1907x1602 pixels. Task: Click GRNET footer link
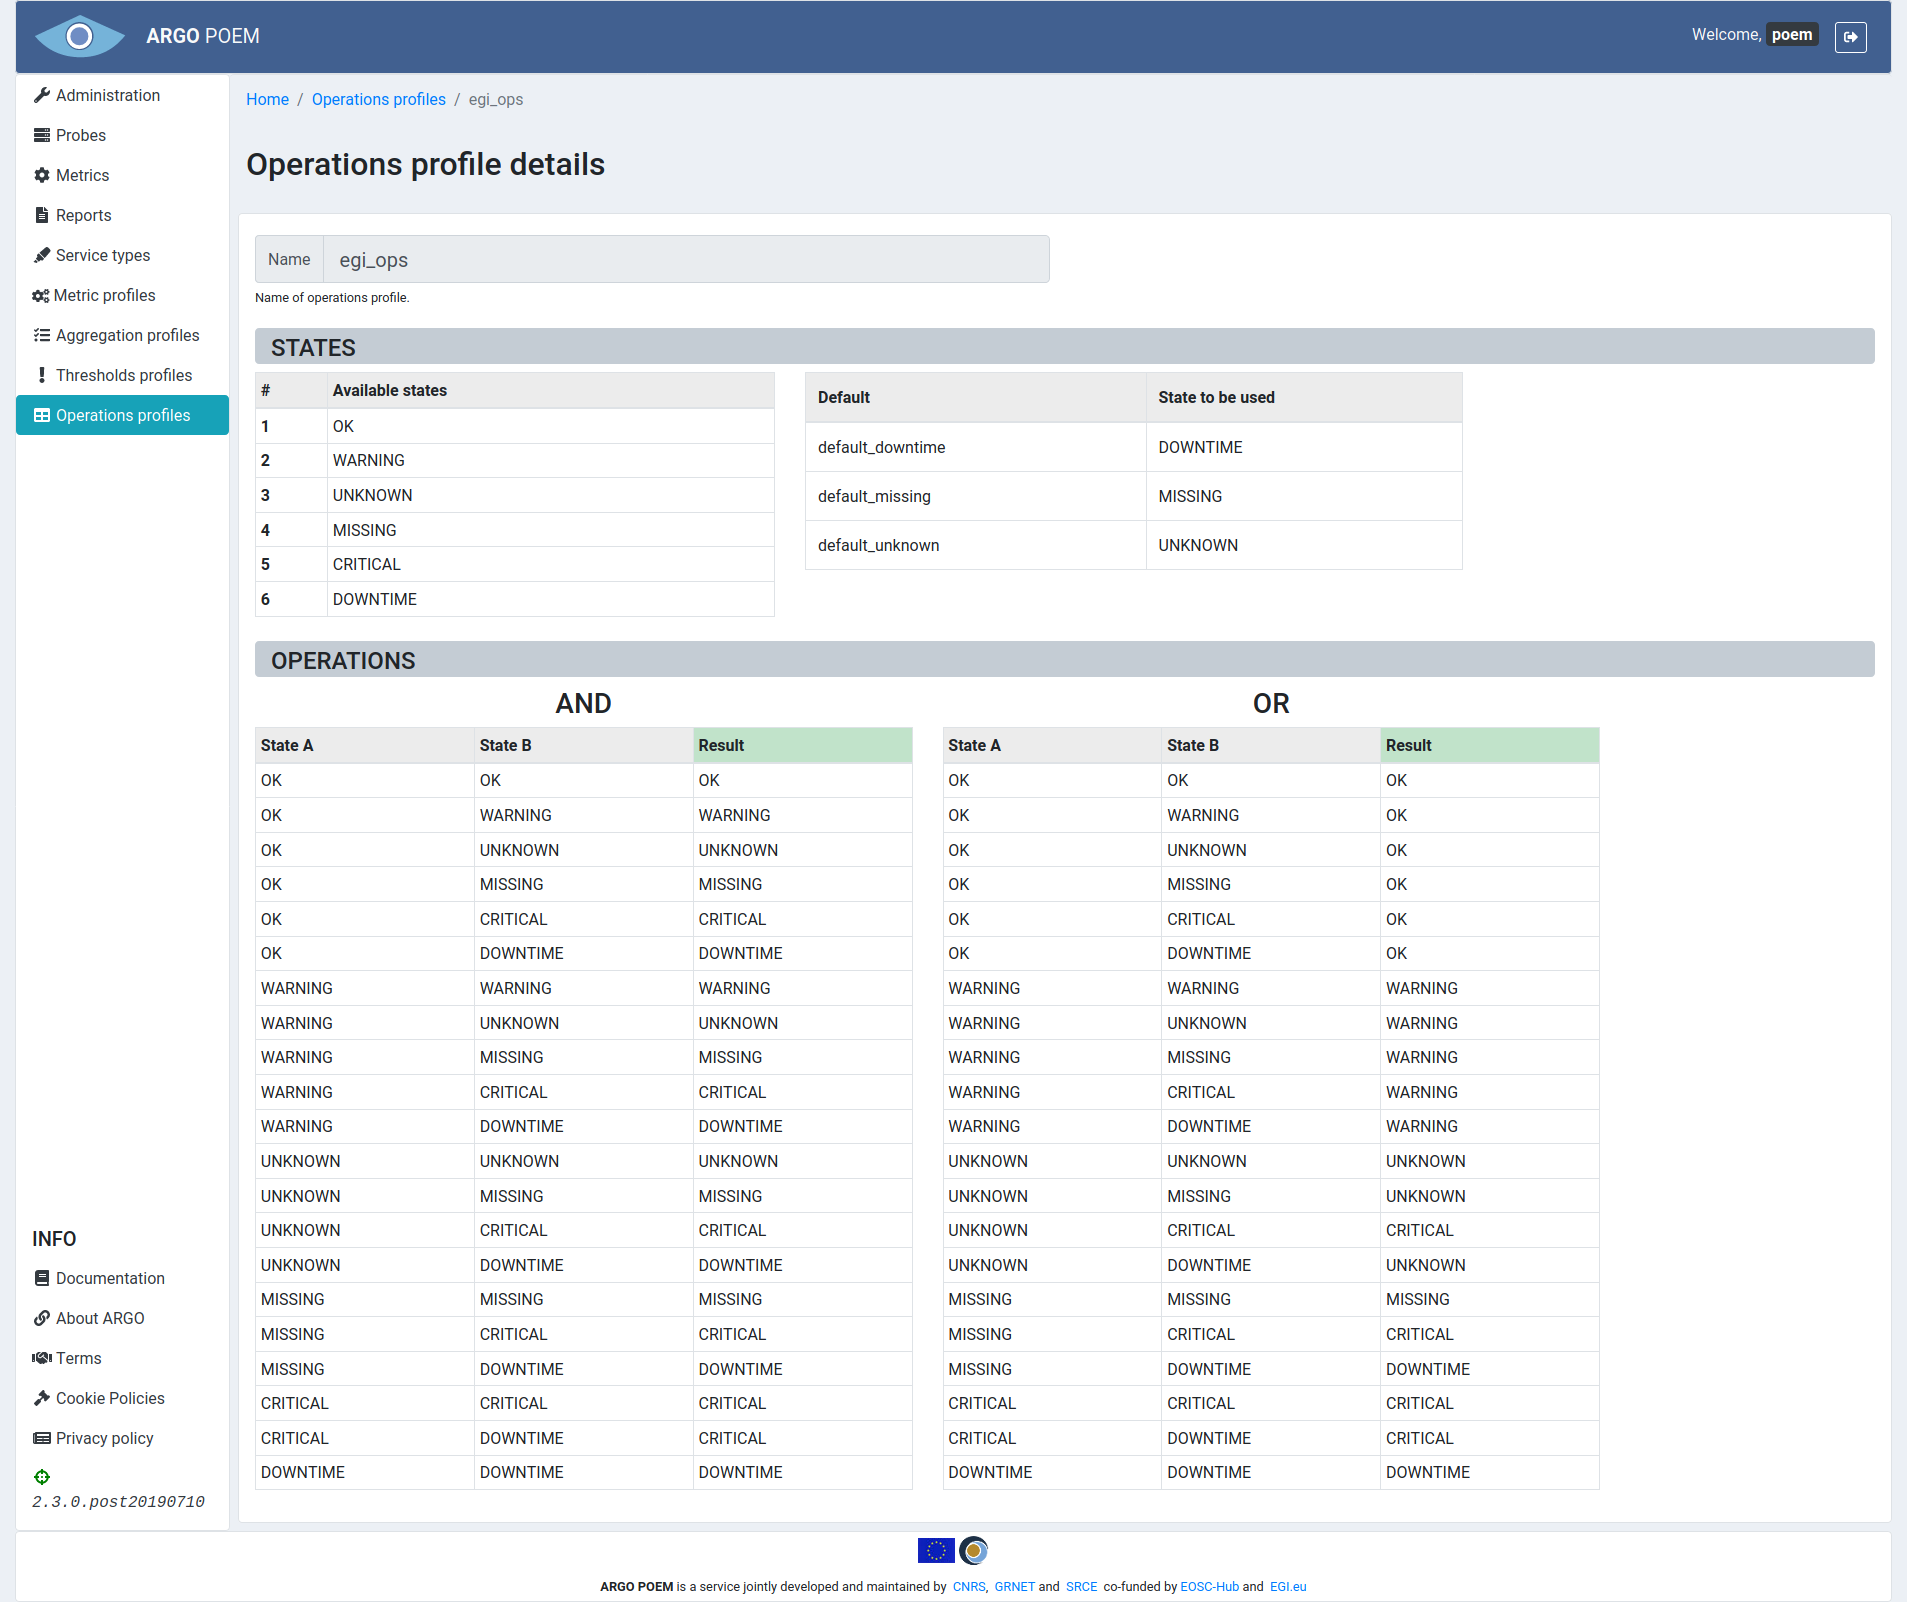(x=1015, y=1587)
